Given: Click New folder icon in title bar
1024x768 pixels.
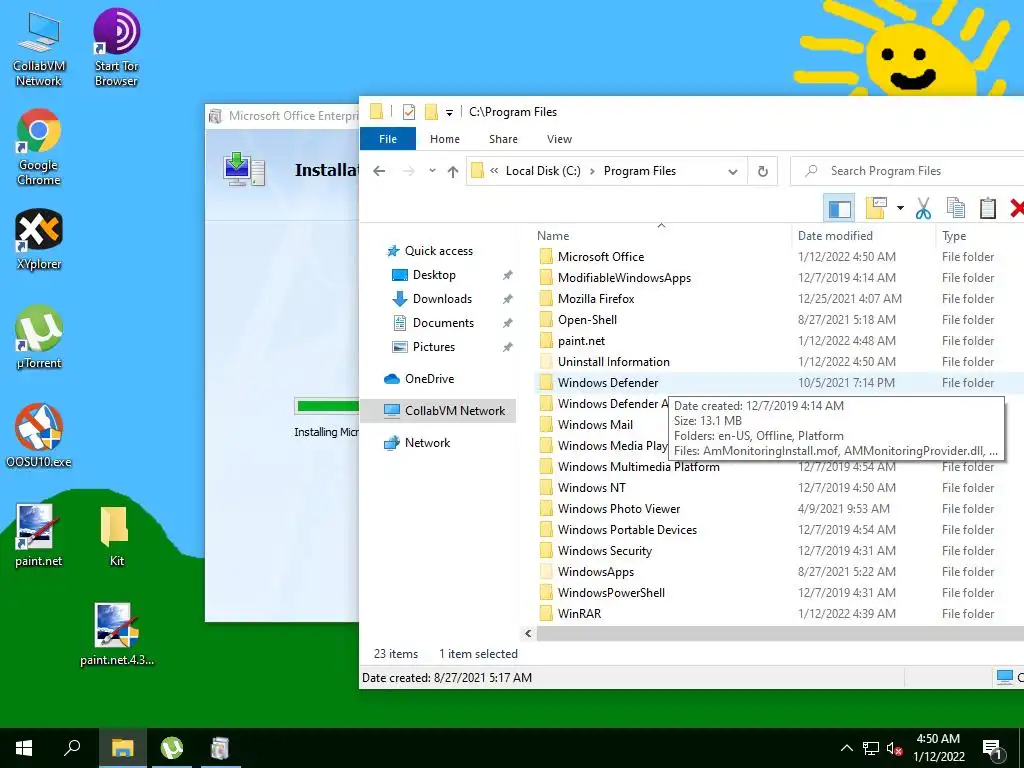Looking at the screenshot, I should pos(431,112).
